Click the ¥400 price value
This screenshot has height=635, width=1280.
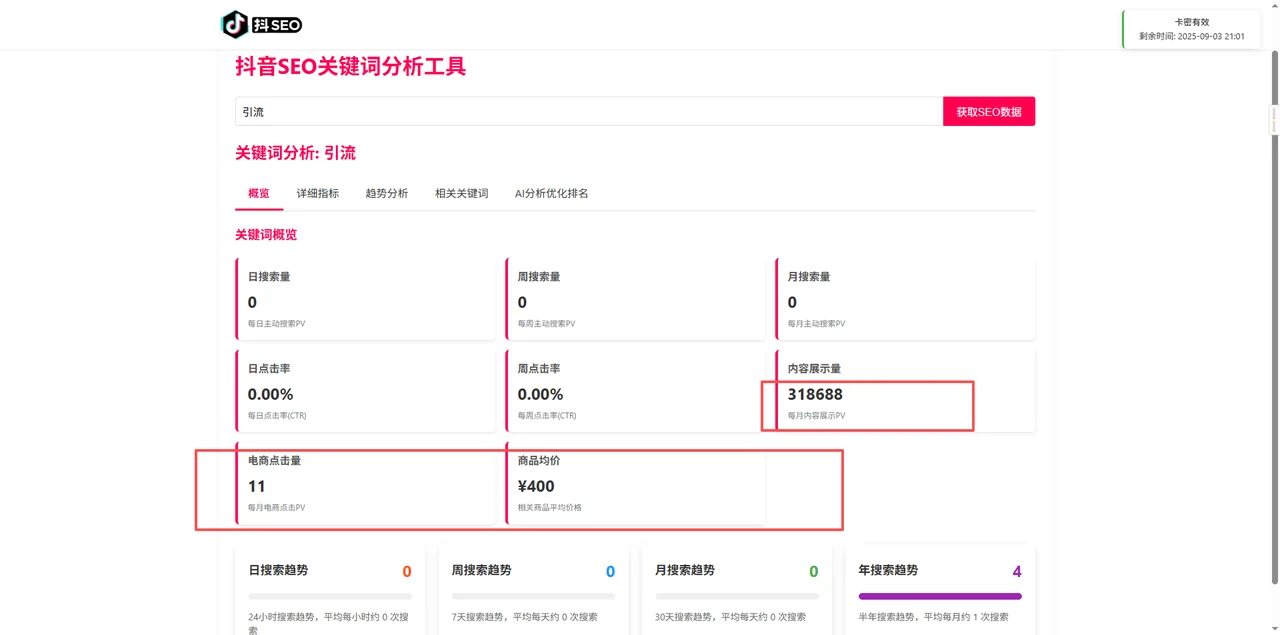[536, 486]
